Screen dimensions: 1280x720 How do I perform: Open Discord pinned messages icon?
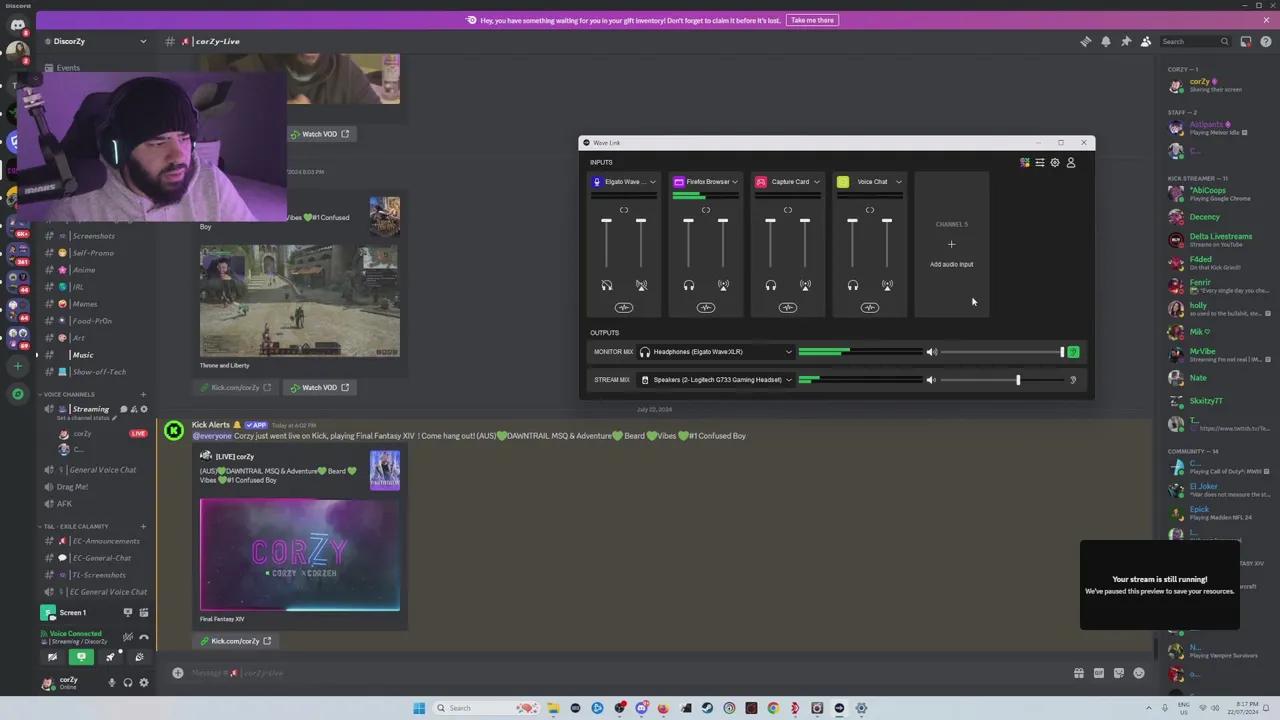pyautogui.click(x=1126, y=41)
